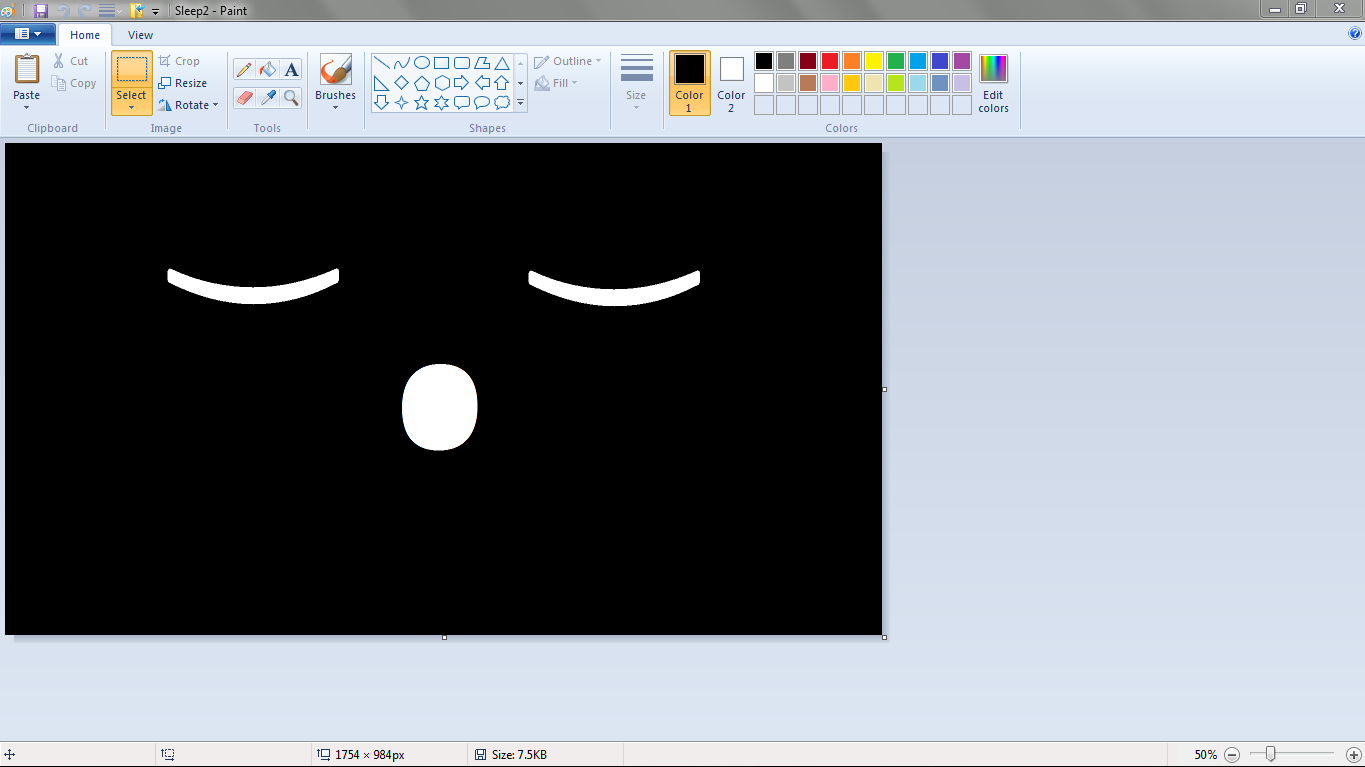Click the zoom out minus button
The image size is (1365, 767).
point(1232,755)
